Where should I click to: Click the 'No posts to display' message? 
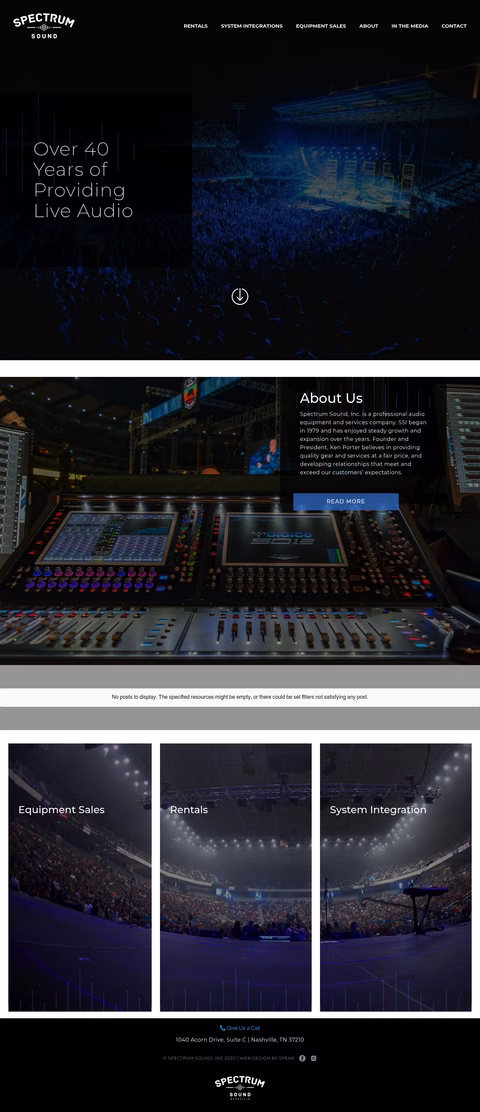pyautogui.click(x=240, y=697)
